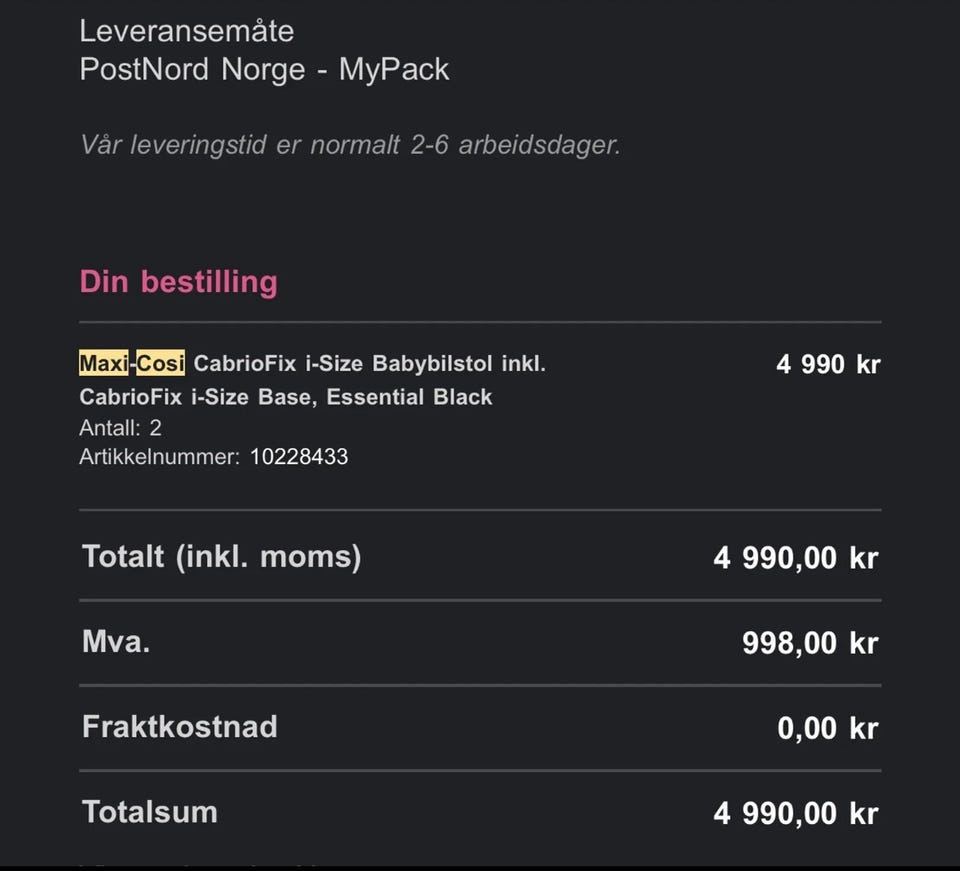Click the Totalt (inkl. moms) label
960x871 pixels.
click(x=222, y=557)
